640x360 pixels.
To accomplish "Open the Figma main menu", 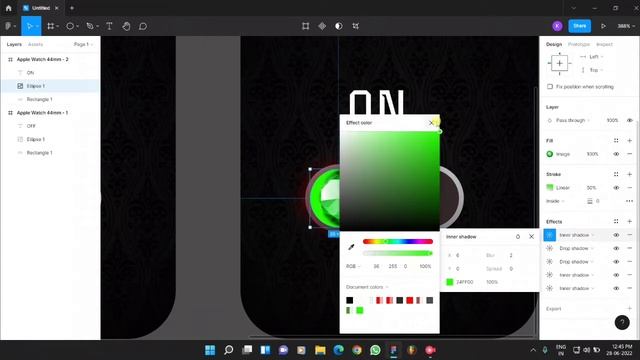I will 10,26.
